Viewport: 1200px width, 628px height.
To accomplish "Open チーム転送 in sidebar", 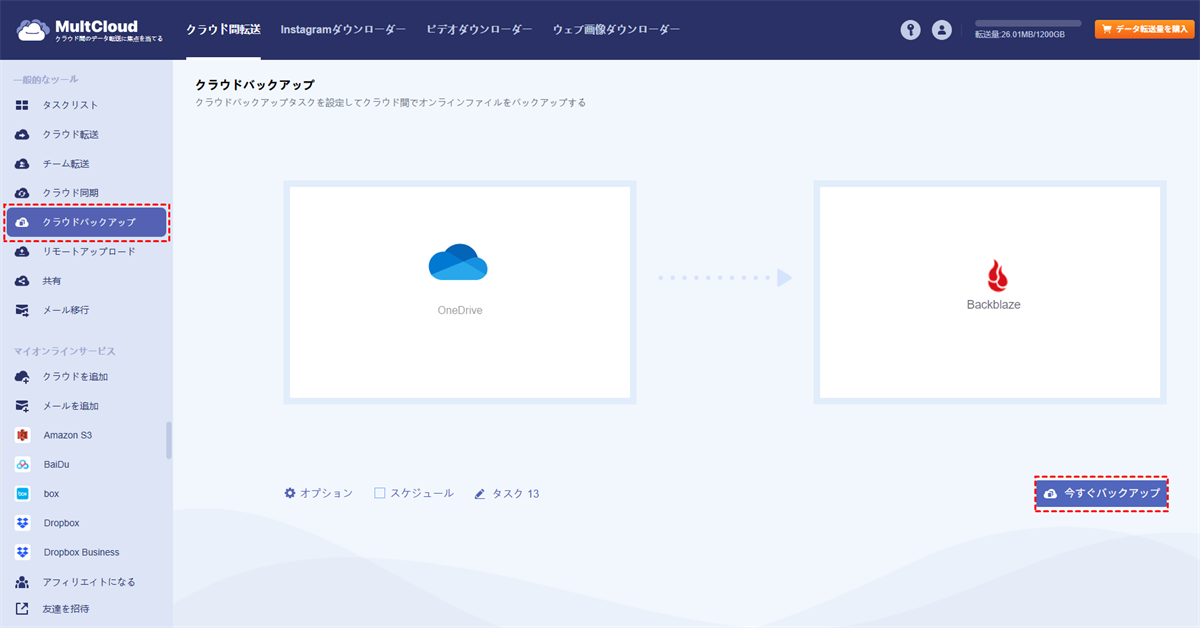I will point(66,163).
